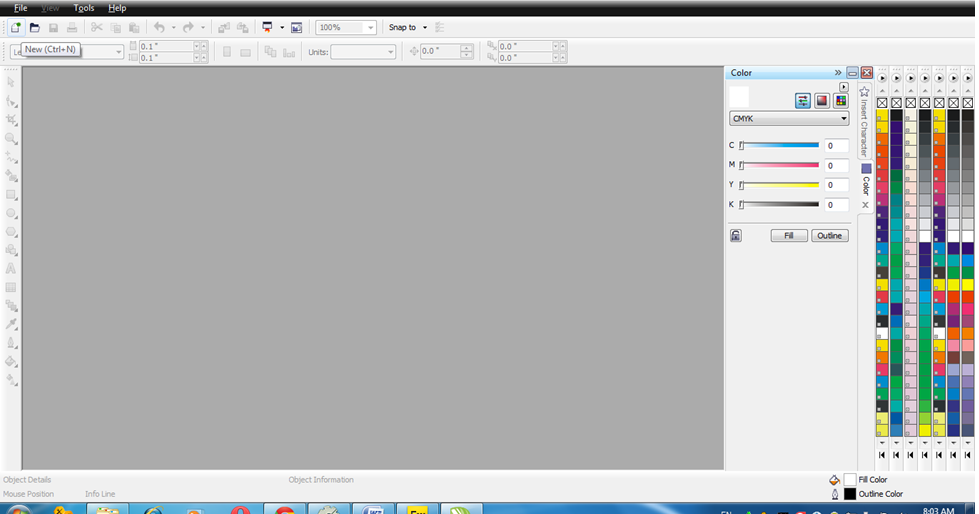The height and width of the screenshot is (514, 979).
Task: Collapse docker with double chevron
Action: click(838, 73)
